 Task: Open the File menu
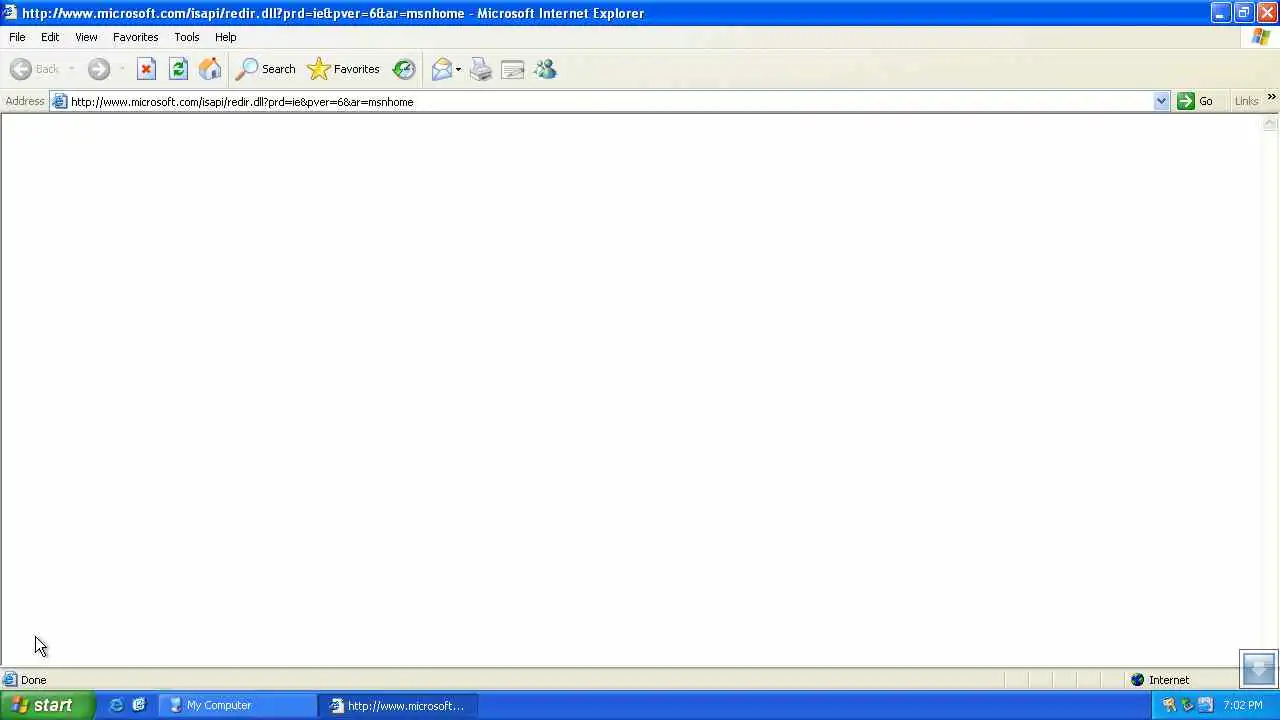click(x=17, y=37)
